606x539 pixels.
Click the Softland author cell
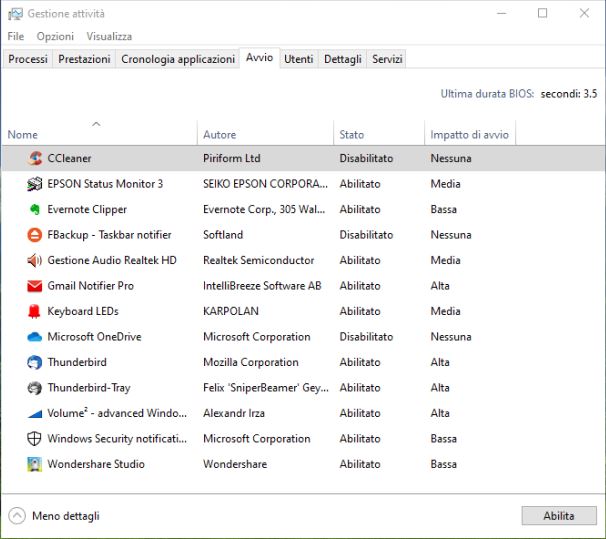[223, 235]
